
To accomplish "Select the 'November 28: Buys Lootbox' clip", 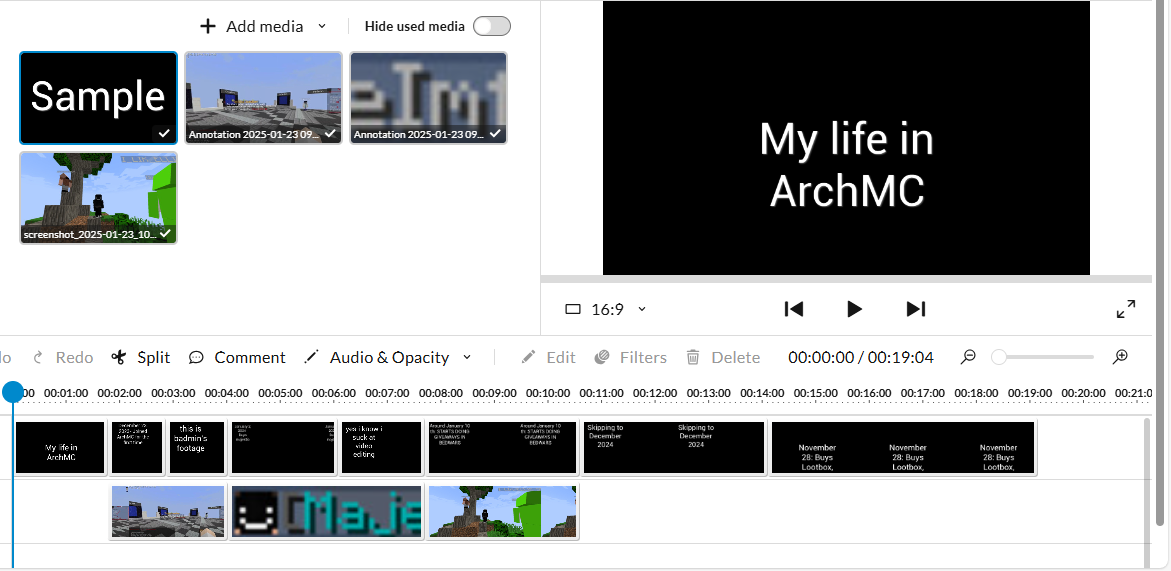I will 903,448.
